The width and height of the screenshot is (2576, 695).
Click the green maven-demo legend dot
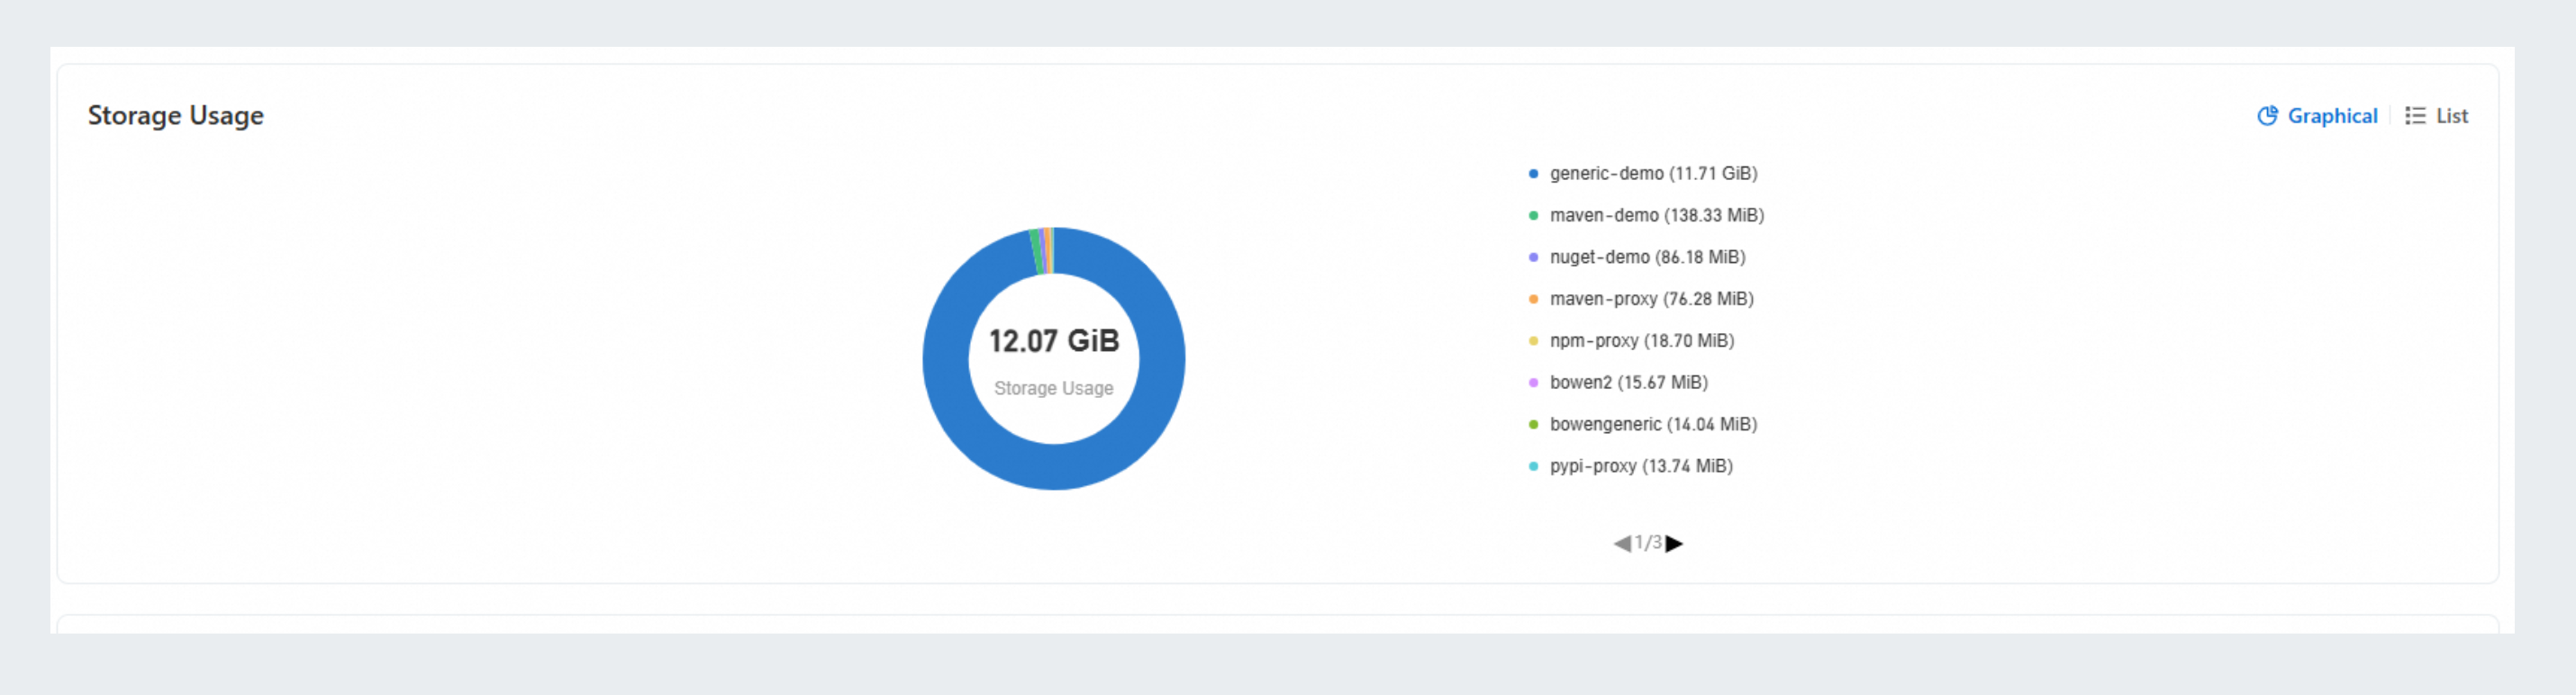(1533, 215)
